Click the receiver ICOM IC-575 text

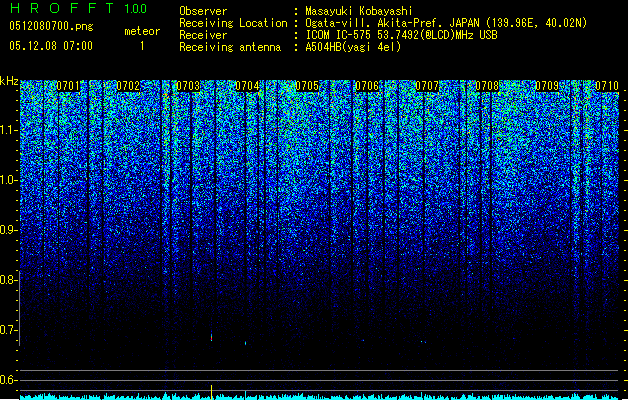tap(401, 35)
